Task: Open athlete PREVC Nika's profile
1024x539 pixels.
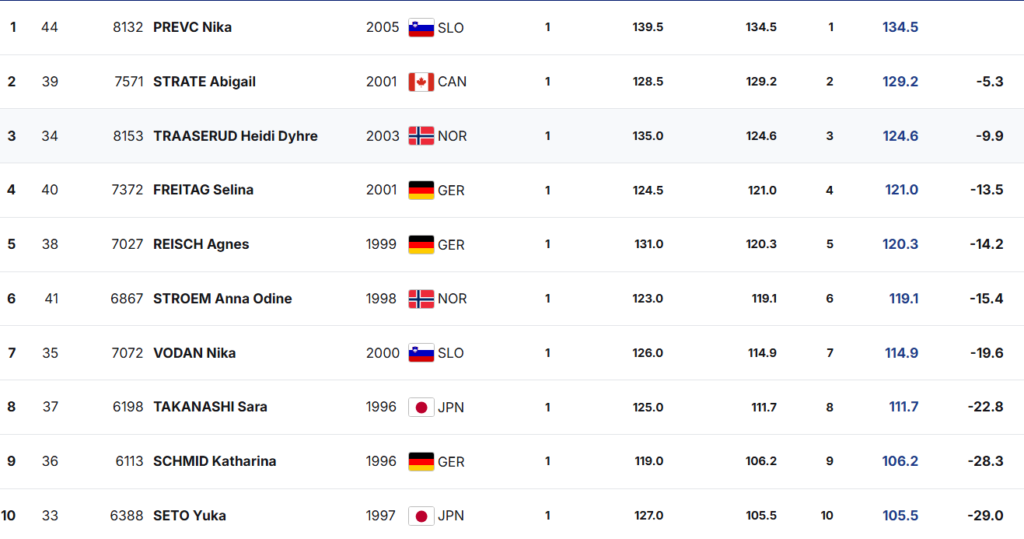Action: 192,28
